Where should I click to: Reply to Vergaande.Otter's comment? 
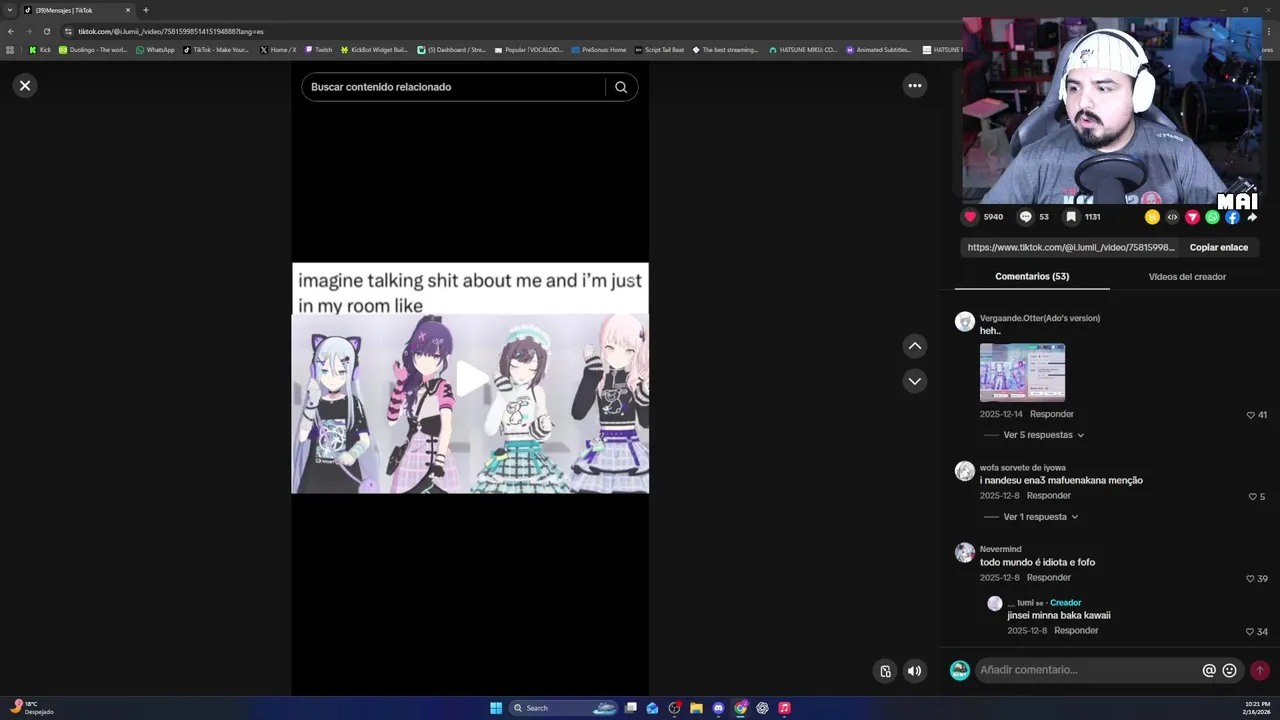pyautogui.click(x=1052, y=414)
